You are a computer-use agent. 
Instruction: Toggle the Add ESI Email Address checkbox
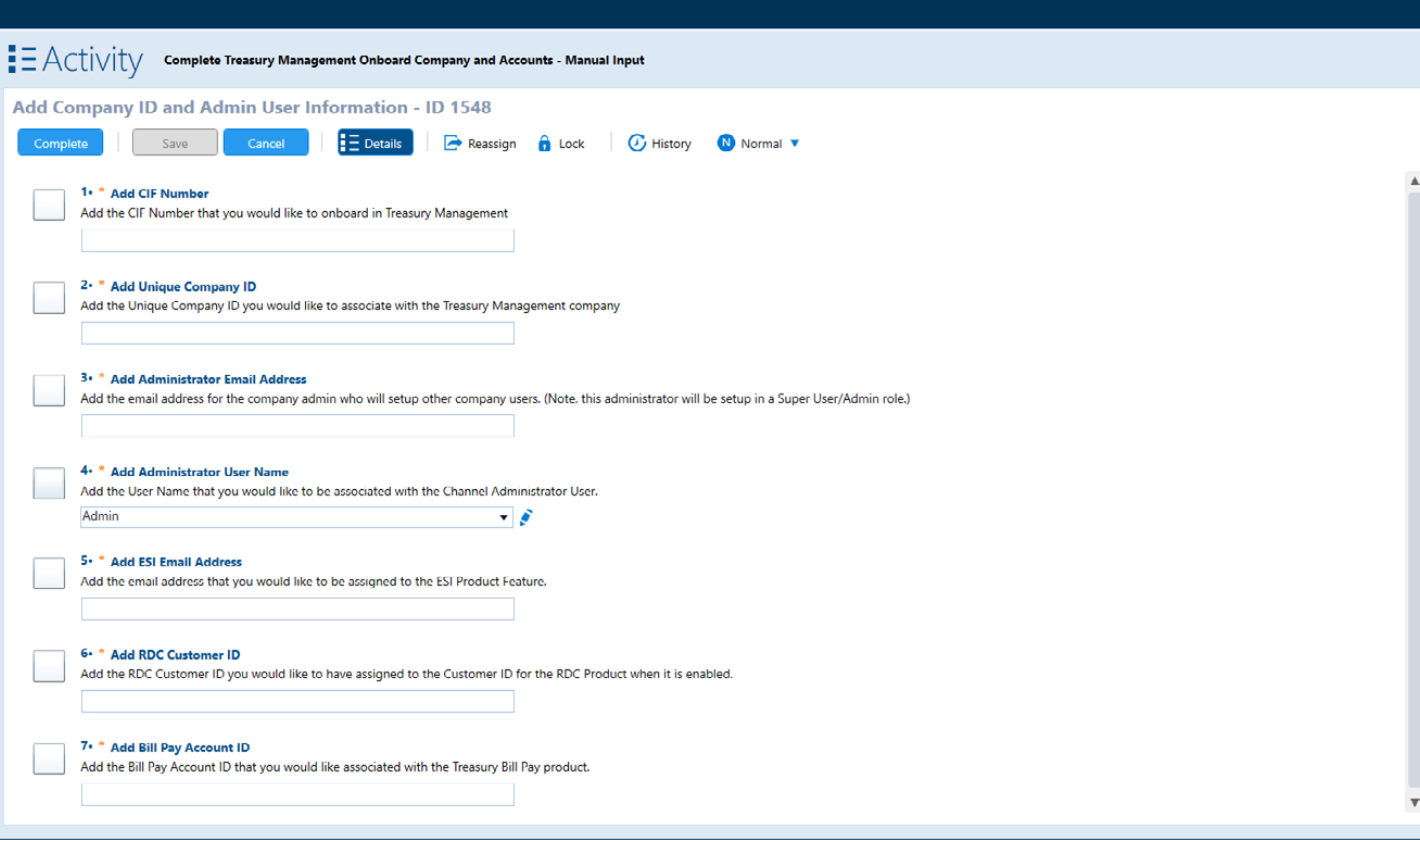point(49,573)
